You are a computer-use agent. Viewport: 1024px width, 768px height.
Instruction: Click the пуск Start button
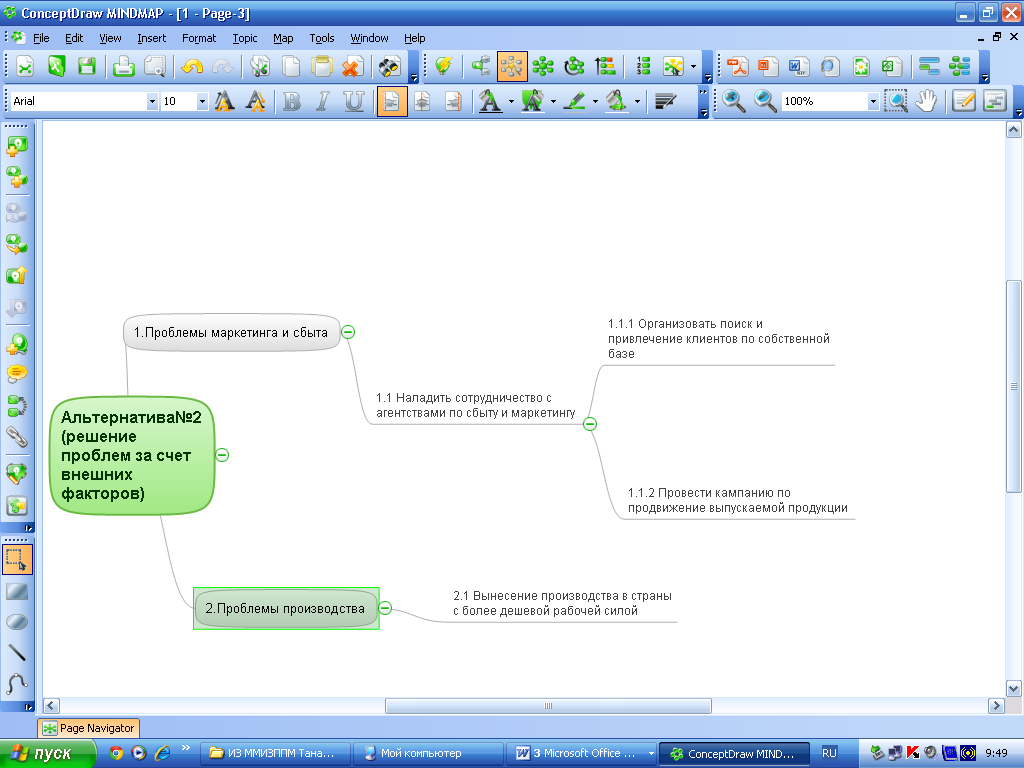[x=46, y=754]
